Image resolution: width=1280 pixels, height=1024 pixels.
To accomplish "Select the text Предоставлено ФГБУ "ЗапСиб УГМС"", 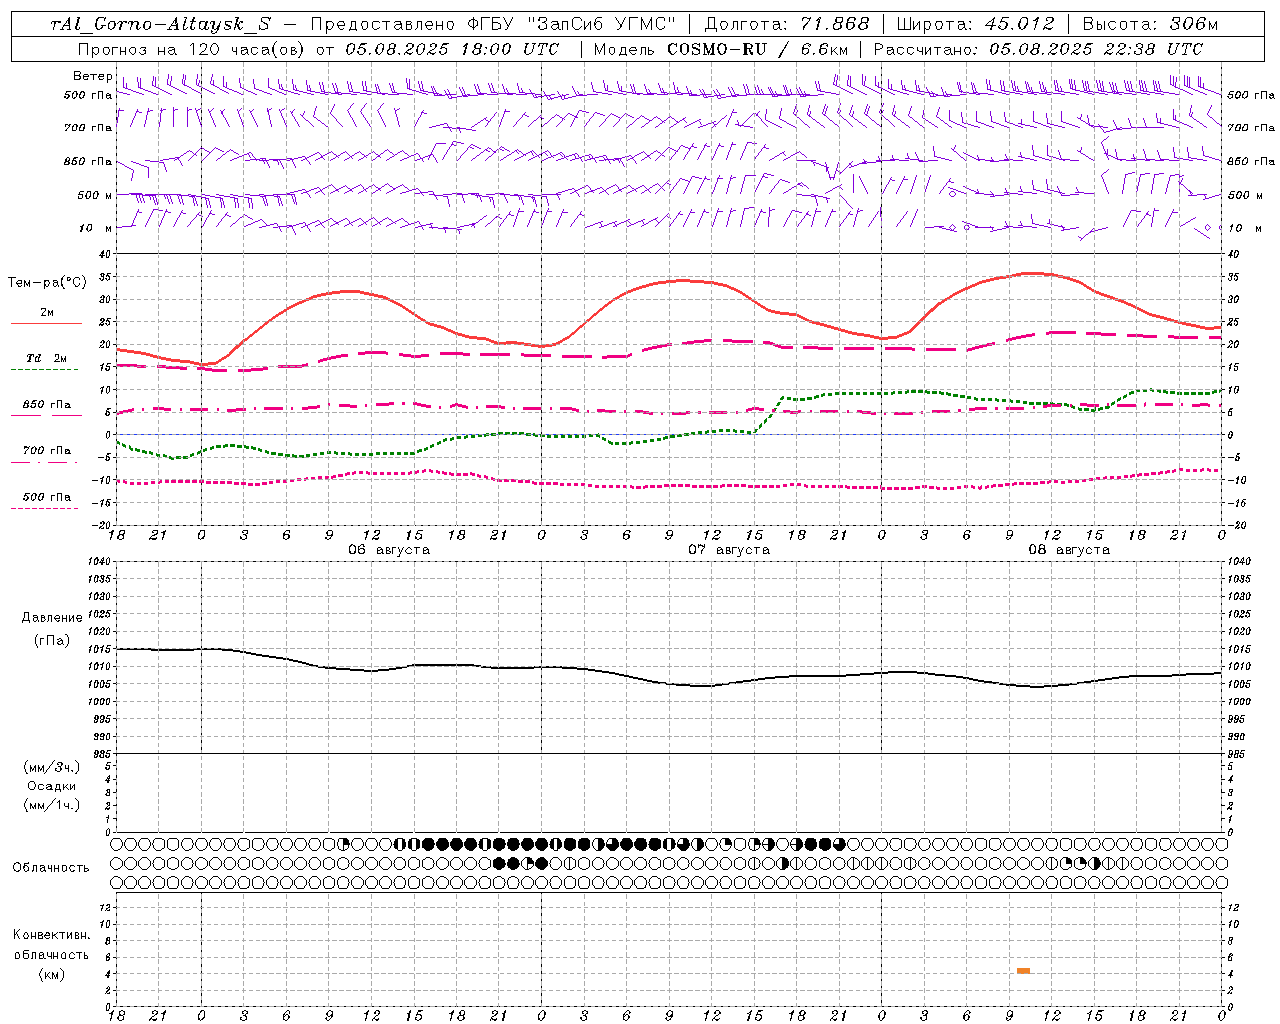I will point(493,24).
